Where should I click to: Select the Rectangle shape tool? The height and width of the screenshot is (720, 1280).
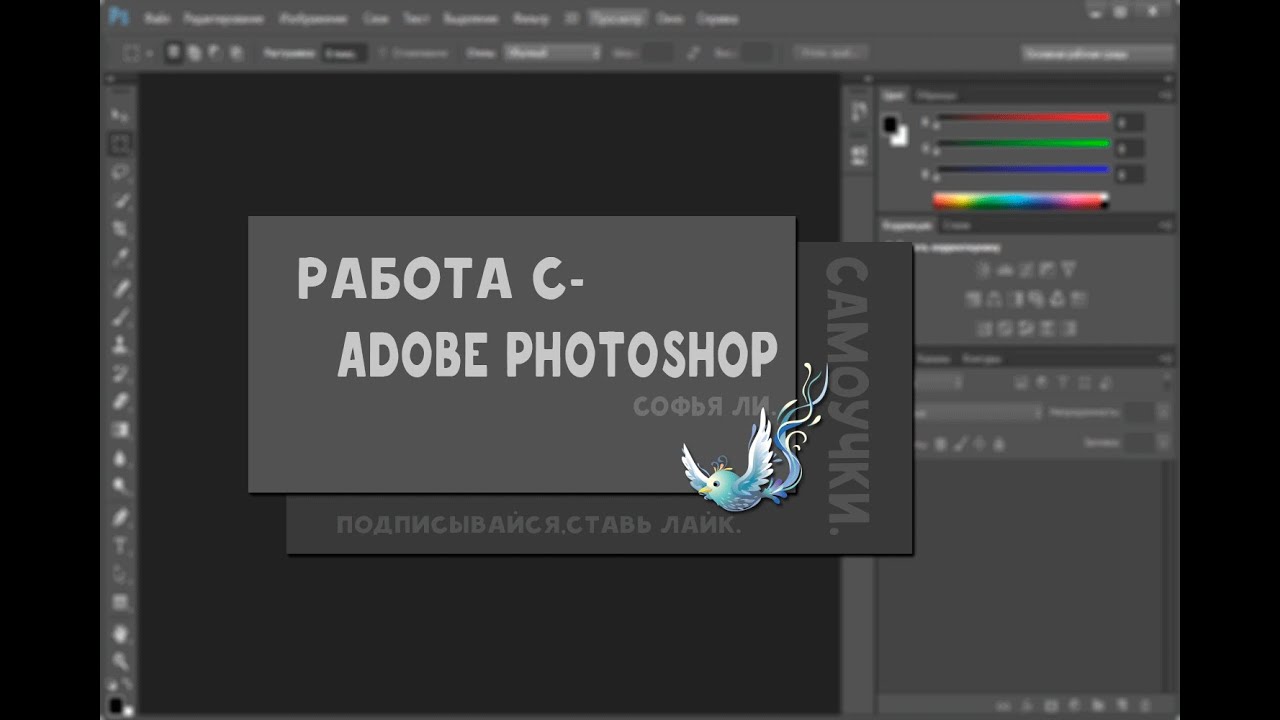[x=120, y=602]
